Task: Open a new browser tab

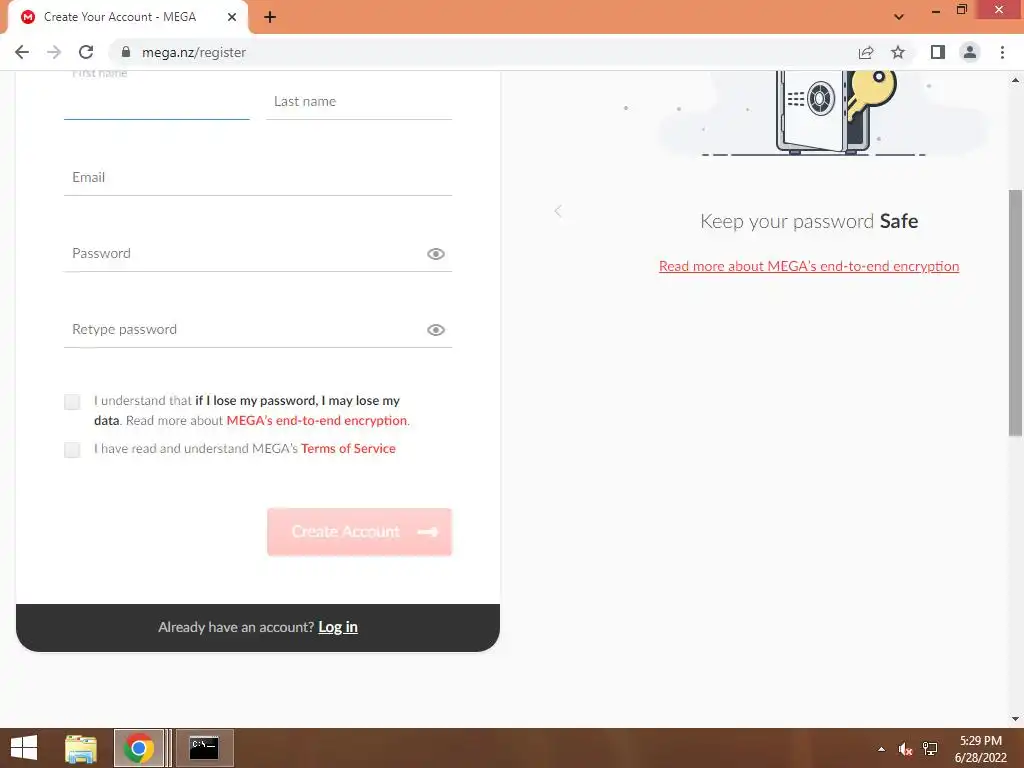Action: [x=270, y=18]
